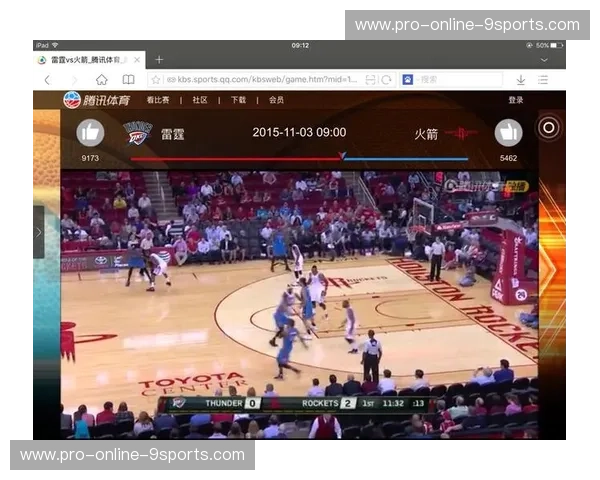Viewport: 600px width, 480px height.
Task: Click the 登录 login link
Action: (x=515, y=100)
